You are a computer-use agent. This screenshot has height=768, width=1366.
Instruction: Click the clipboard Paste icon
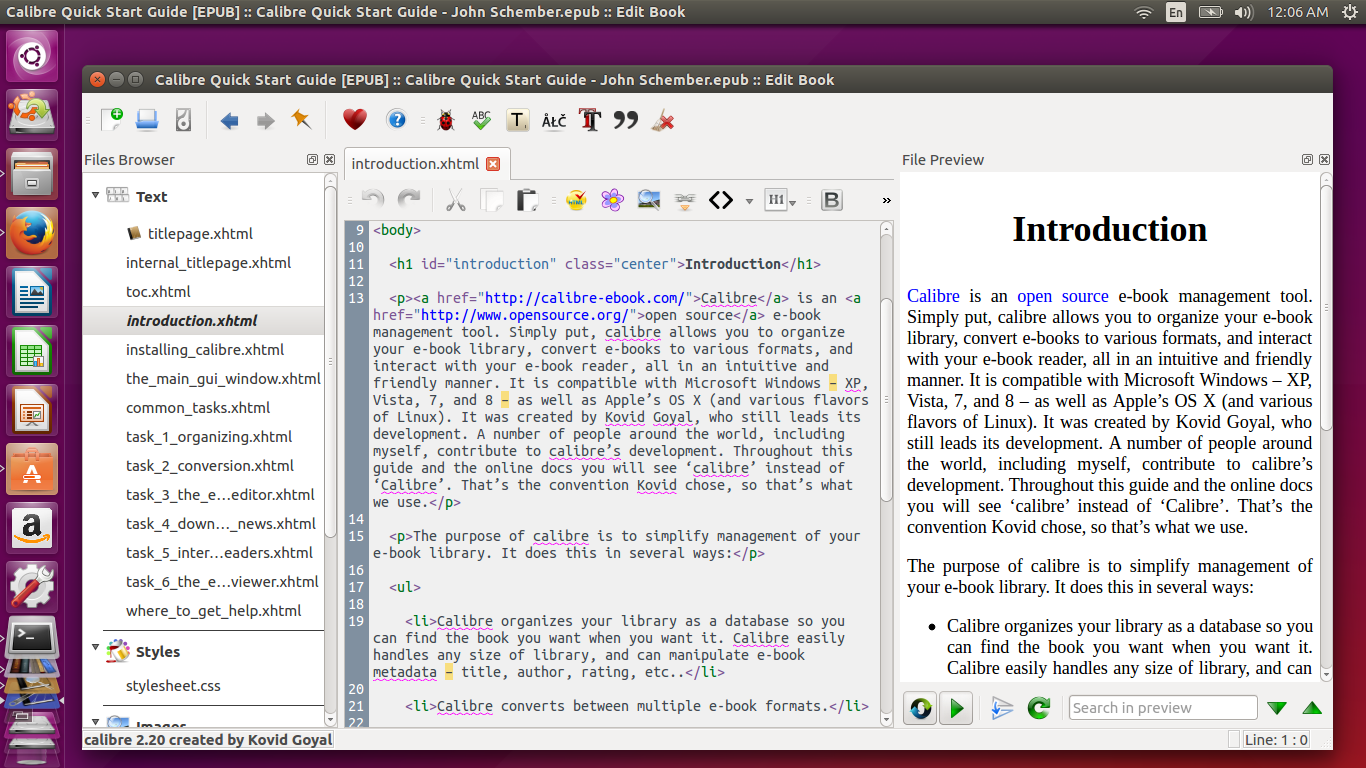tap(527, 200)
